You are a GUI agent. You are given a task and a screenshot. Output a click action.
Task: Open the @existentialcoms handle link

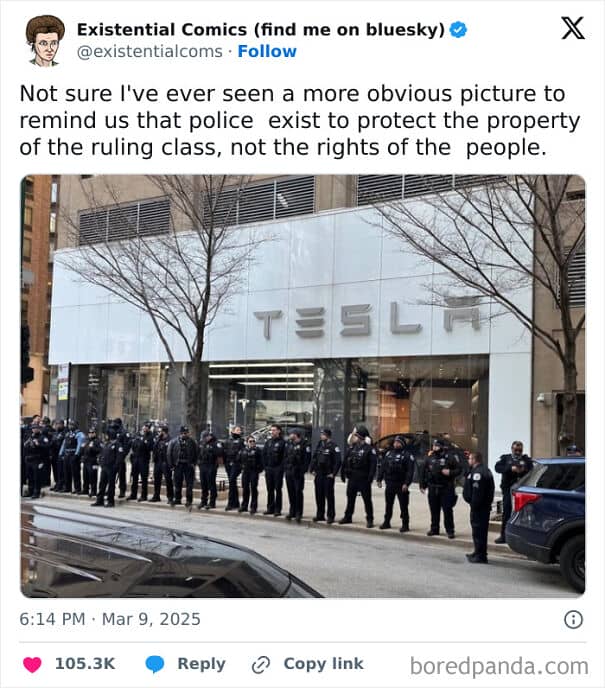pos(150,51)
